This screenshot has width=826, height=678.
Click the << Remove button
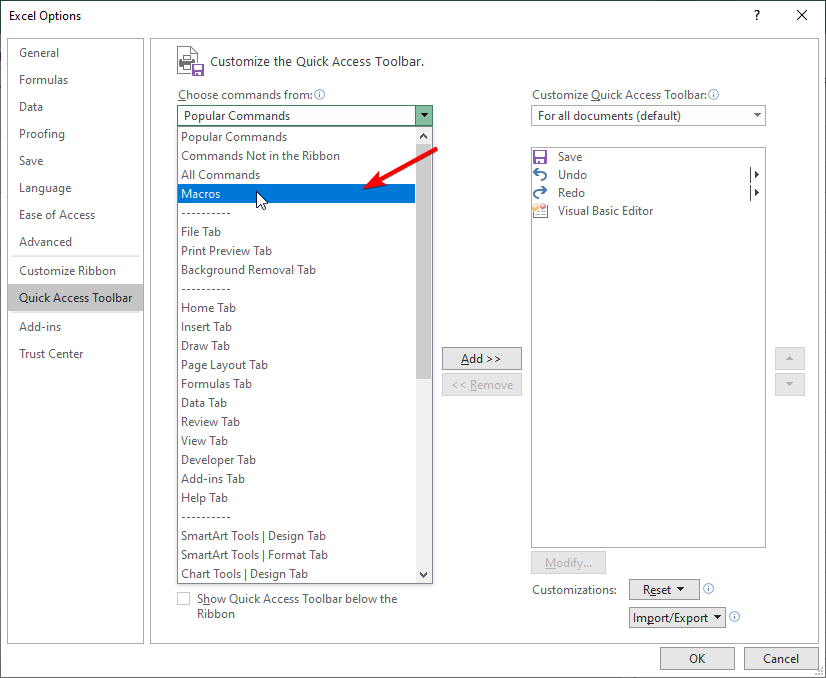coord(481,385)
